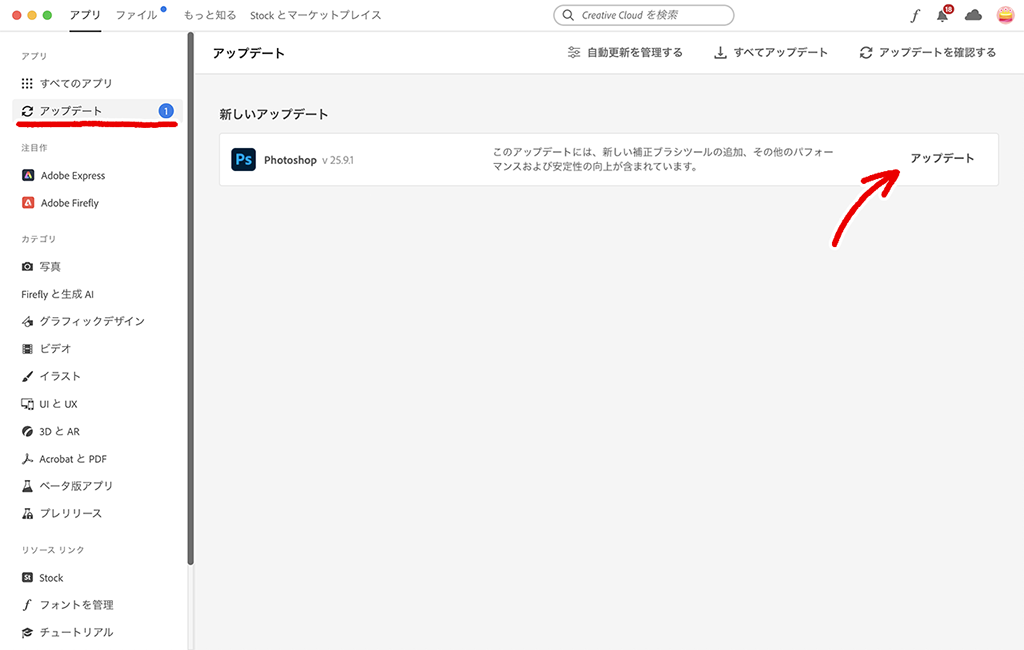Select the ビデオ category label
This screenshot has height=650, width=1024.
tap(55, 349)
